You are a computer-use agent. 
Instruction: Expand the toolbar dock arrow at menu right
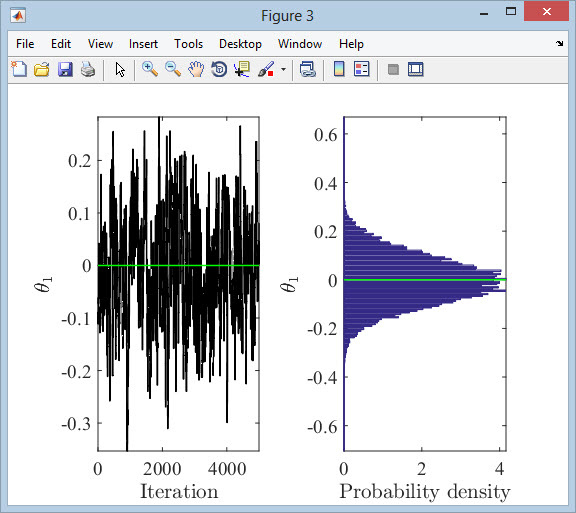(x=559, y=44)
